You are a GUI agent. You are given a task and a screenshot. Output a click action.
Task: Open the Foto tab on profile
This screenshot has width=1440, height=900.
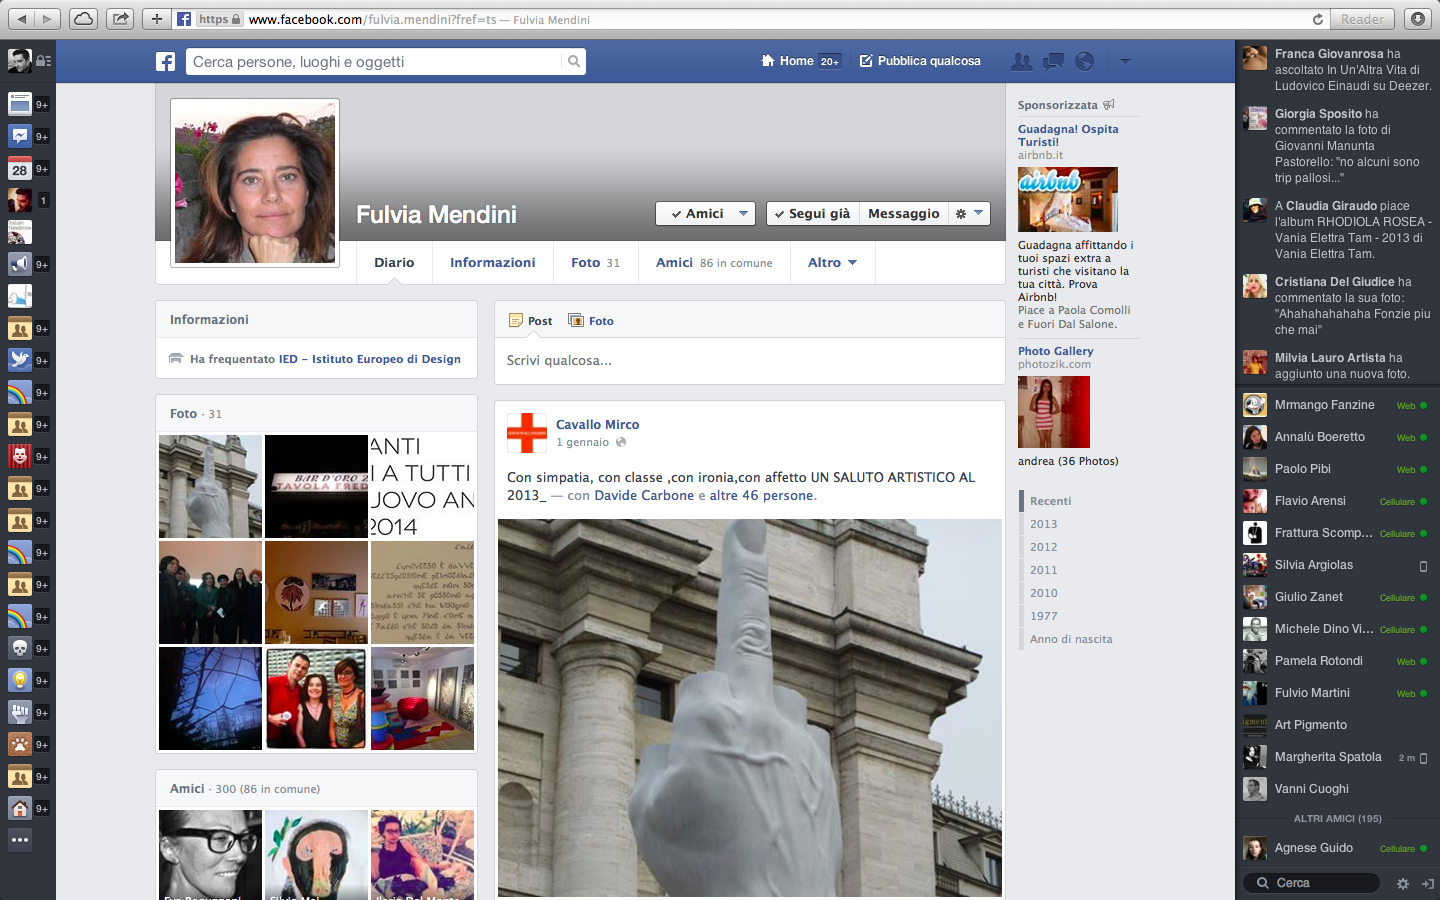coord(595,263)
